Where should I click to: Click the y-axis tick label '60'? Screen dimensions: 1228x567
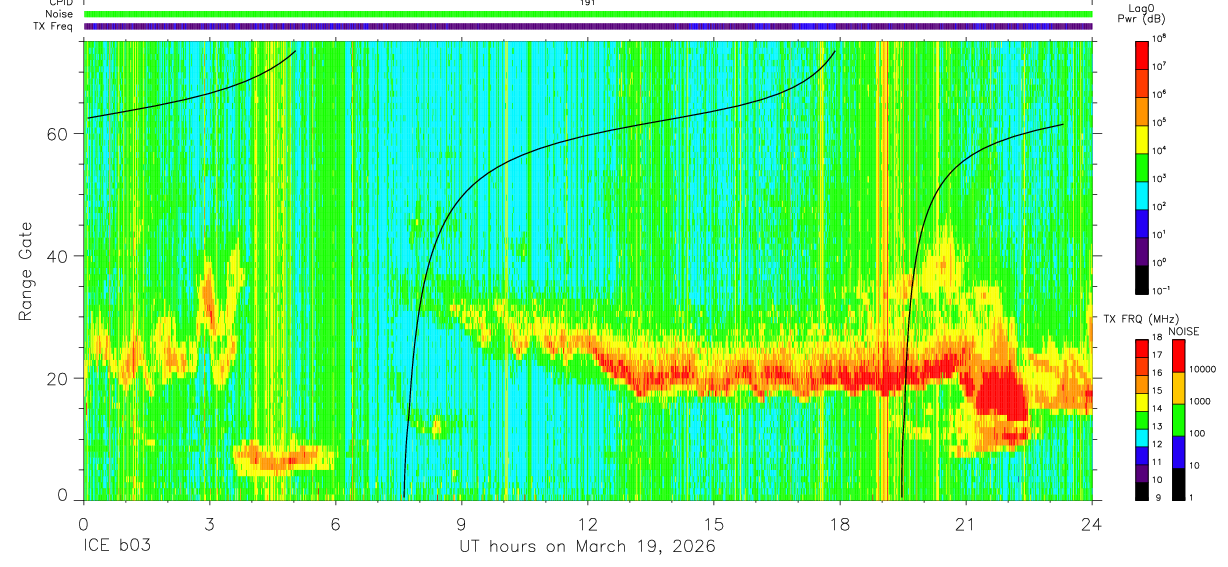(58, 134)
